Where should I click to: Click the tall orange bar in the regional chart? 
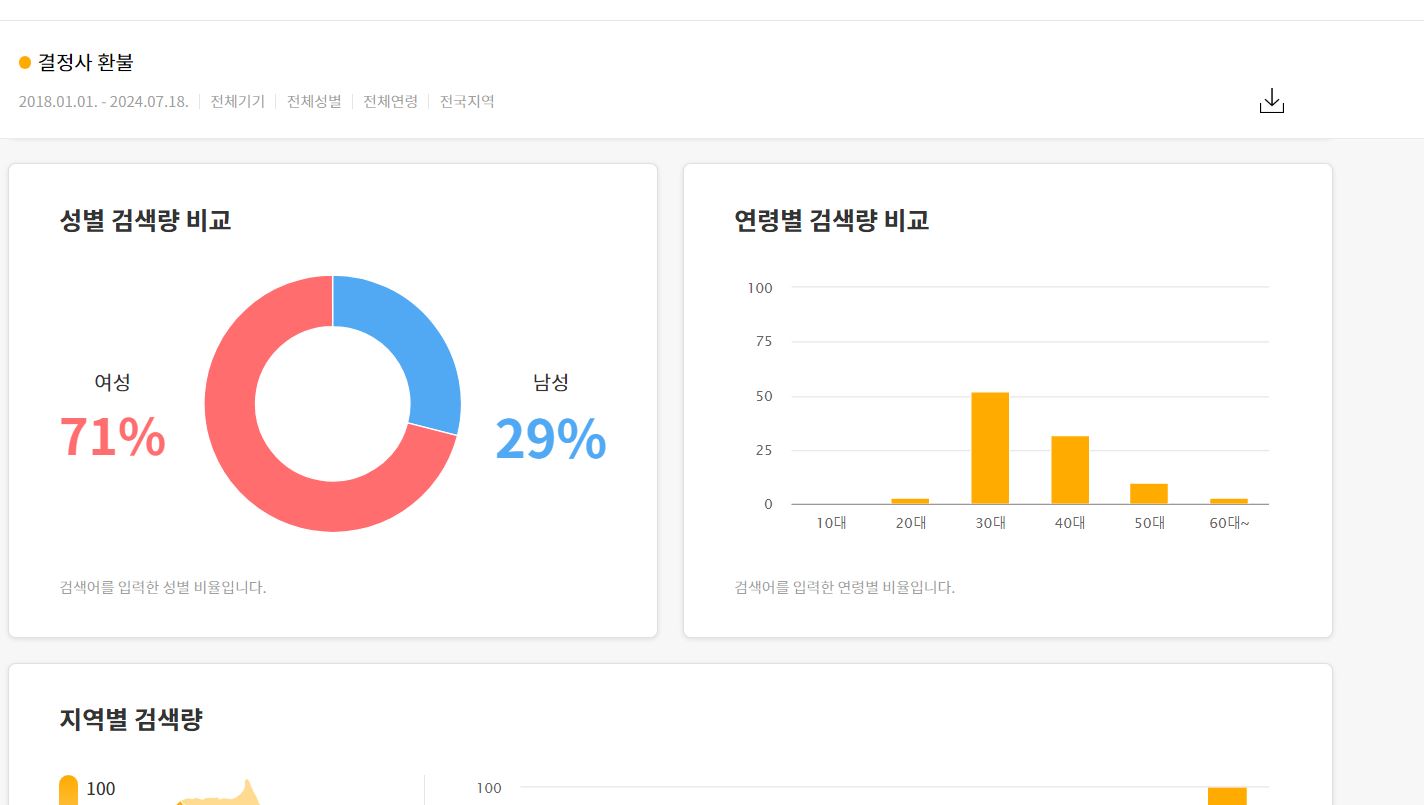[x=1227, y=796]
